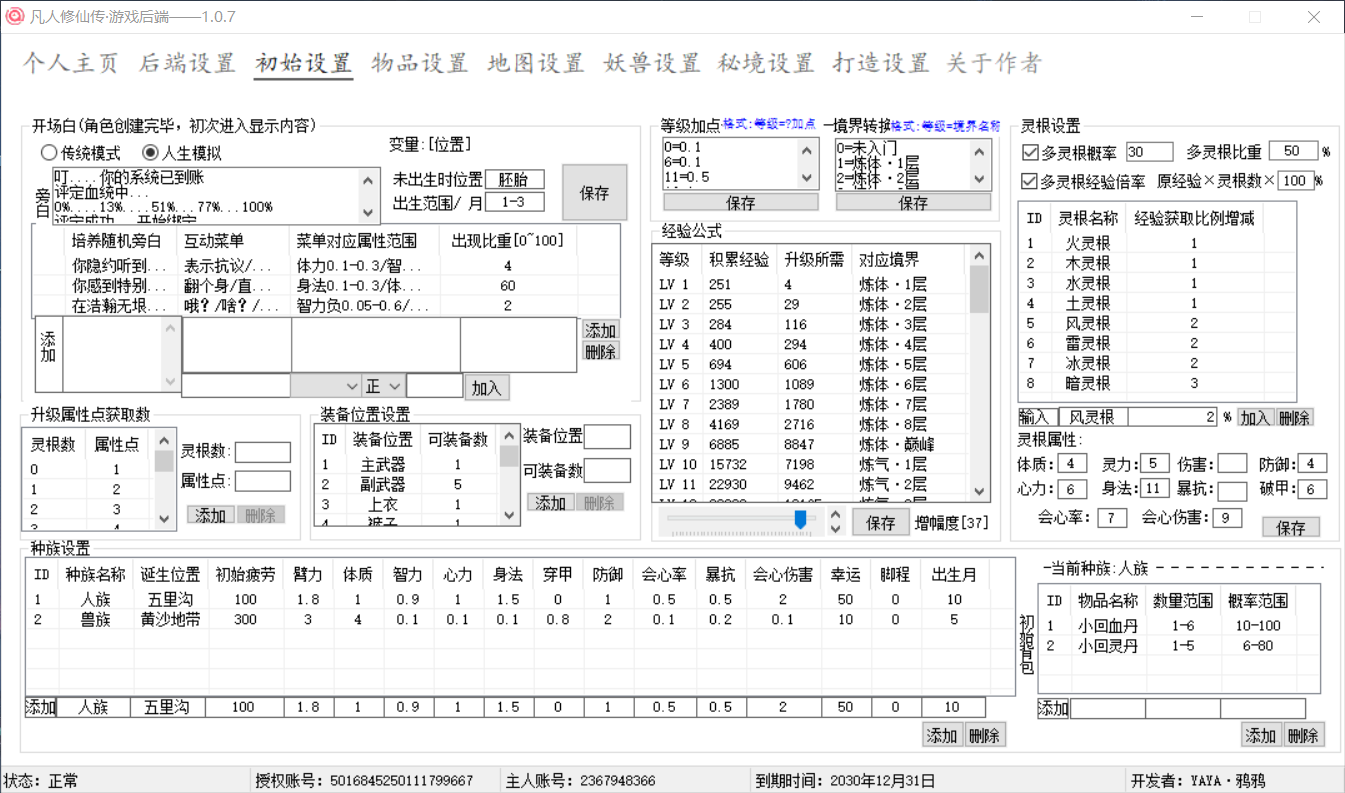Click the 出生范围/月 input field
The height and width of the screenshot is (793, 1345).
coord(515,202)
